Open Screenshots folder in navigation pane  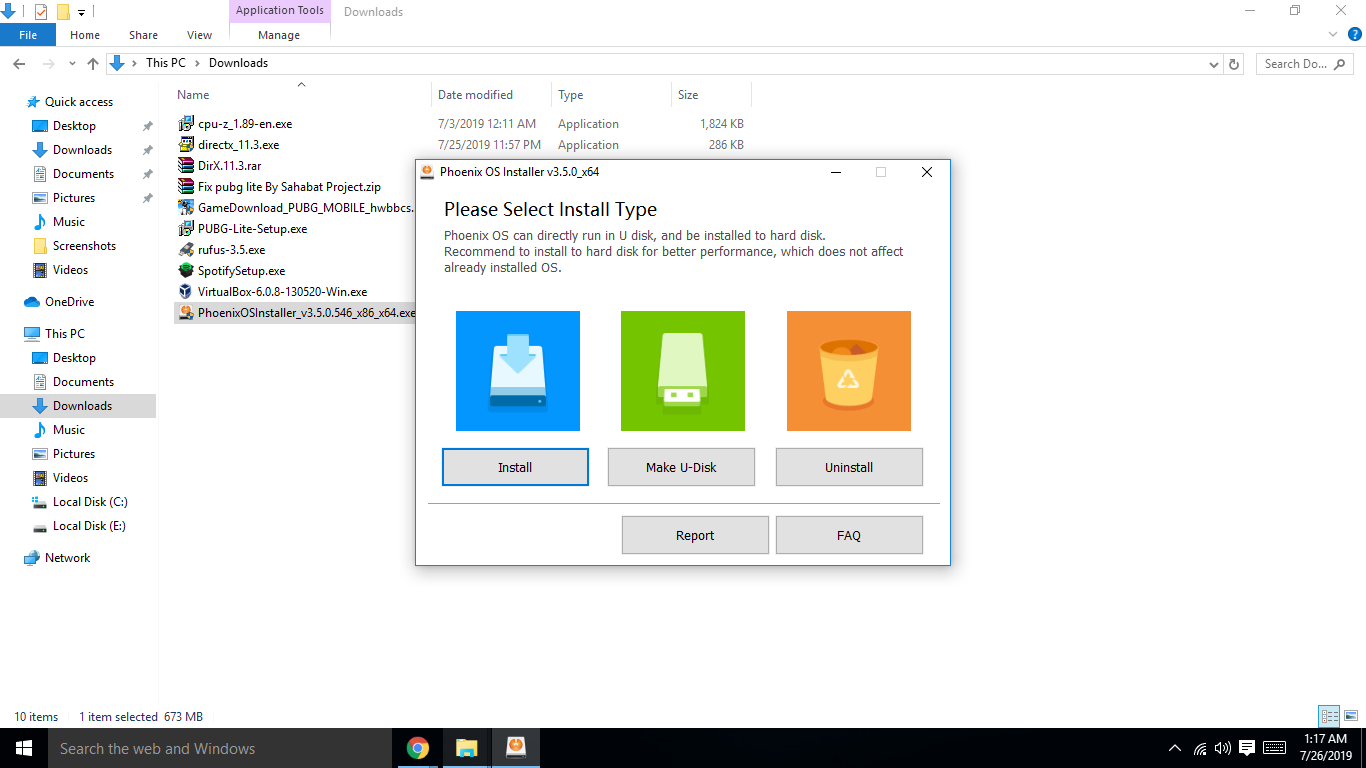pyautogui.click(x=84, y=246)
